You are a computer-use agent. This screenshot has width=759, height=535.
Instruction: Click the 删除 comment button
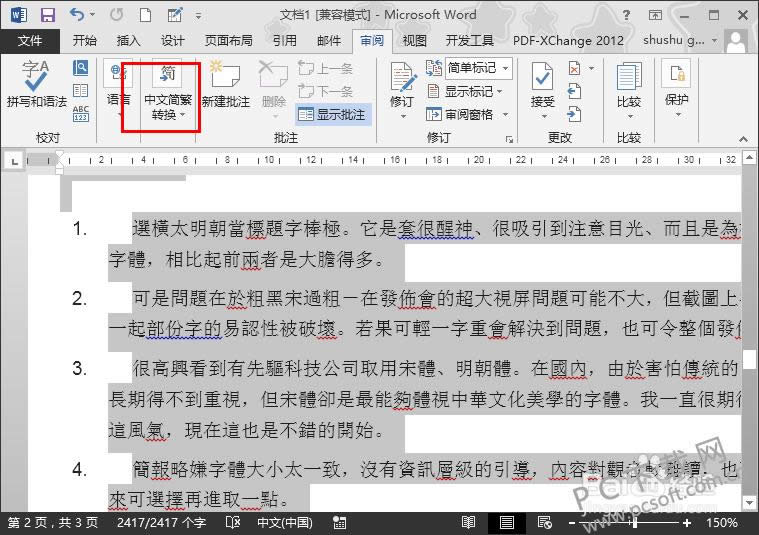pos(274,90)
